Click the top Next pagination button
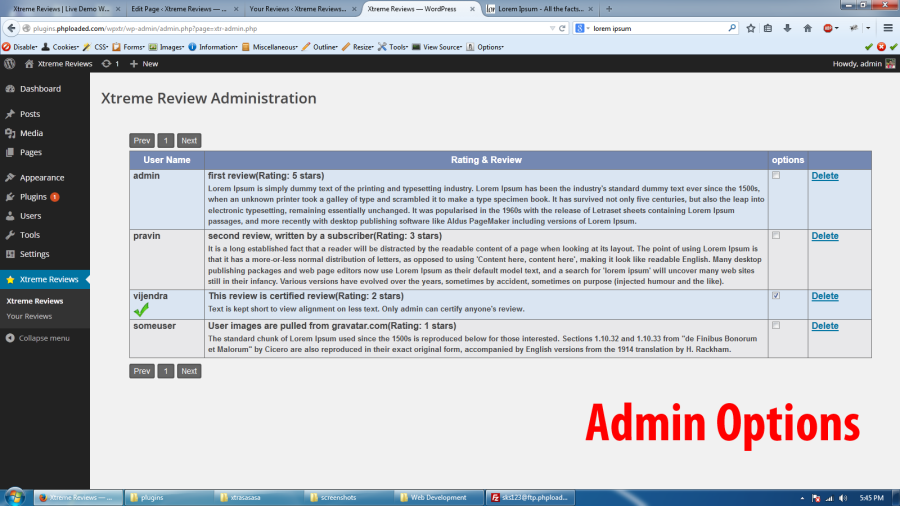The width and height of the screenshot is (900, 506). (x=189, y=141)
